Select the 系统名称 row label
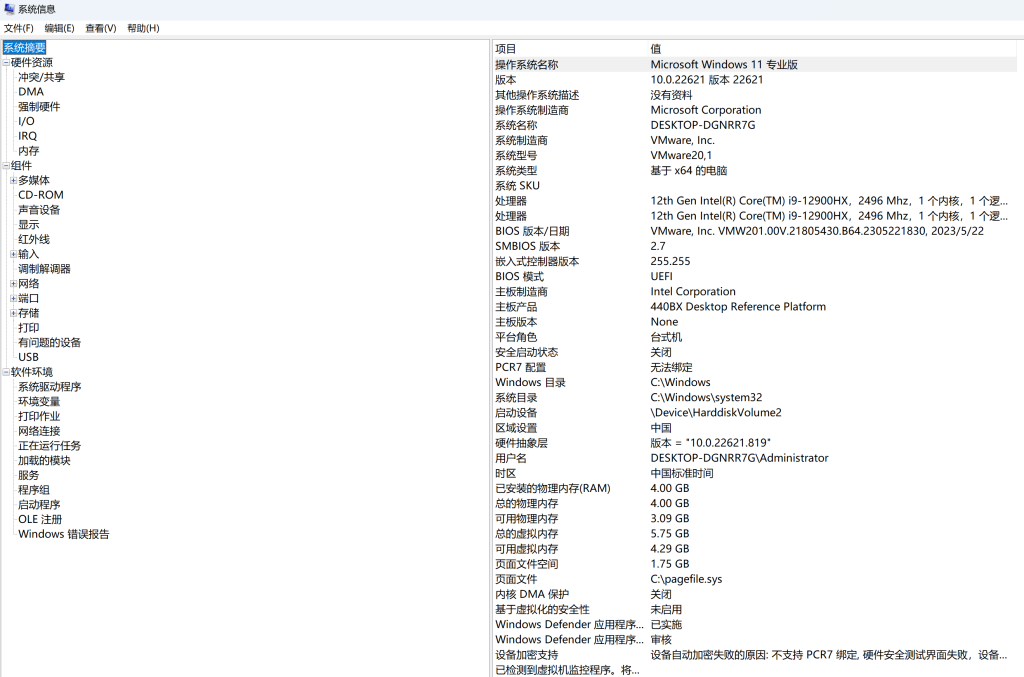This screenshot has height=677, width=1024. click(516, 125)
